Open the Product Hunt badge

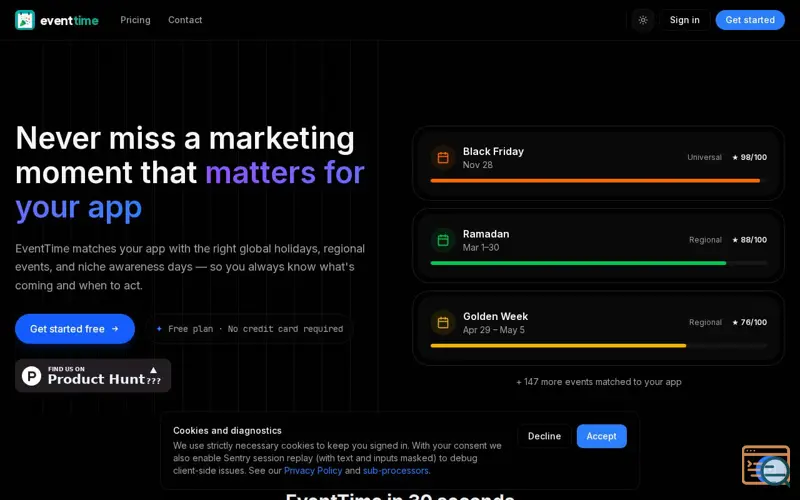(93, 376)
